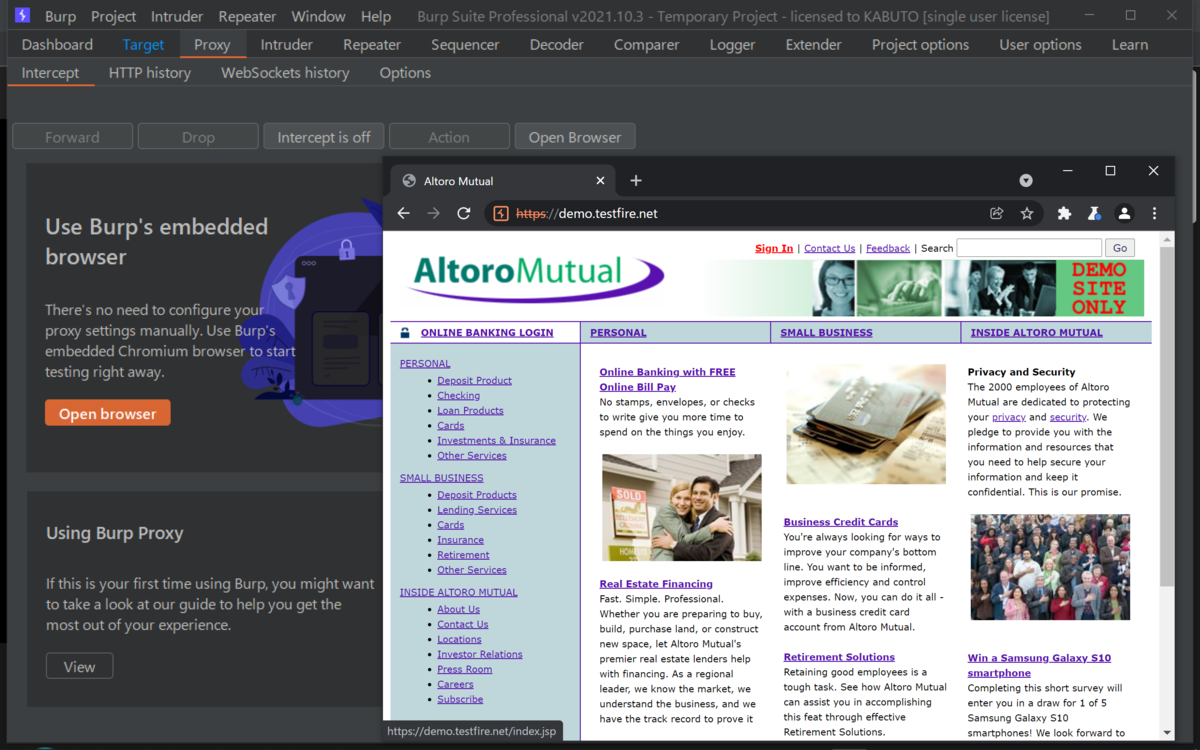Open a new browser tab
1200x750 pixels.
tap(636, 181)
